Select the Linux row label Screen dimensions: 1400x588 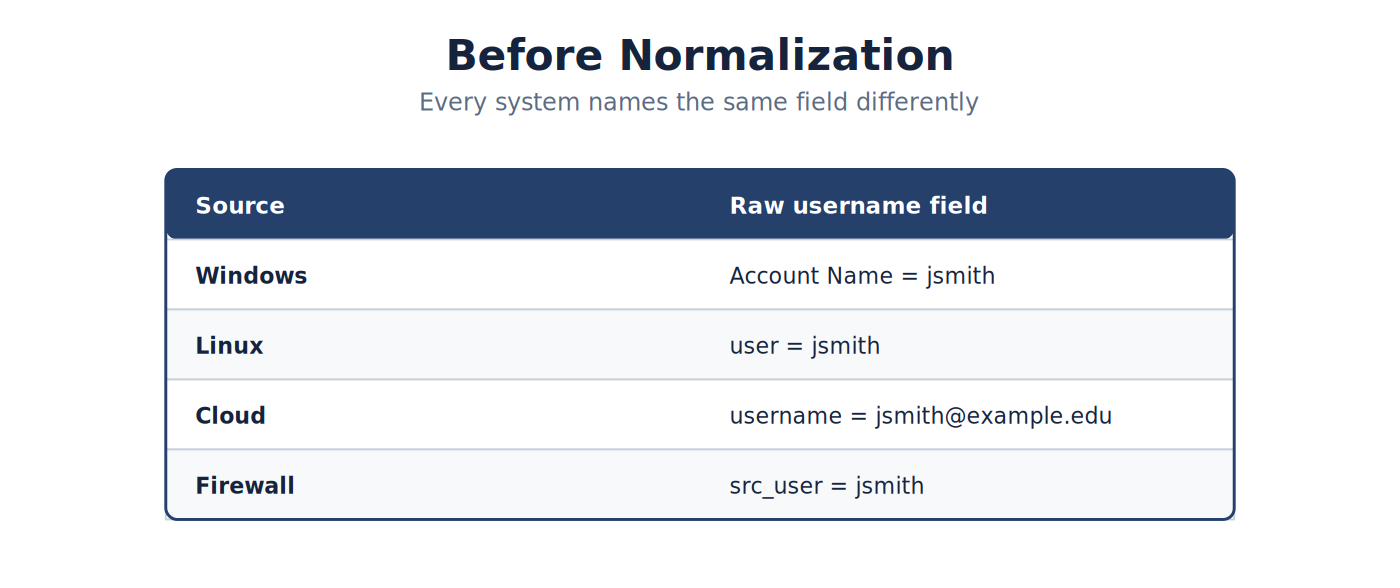click(x=229, y=346)
